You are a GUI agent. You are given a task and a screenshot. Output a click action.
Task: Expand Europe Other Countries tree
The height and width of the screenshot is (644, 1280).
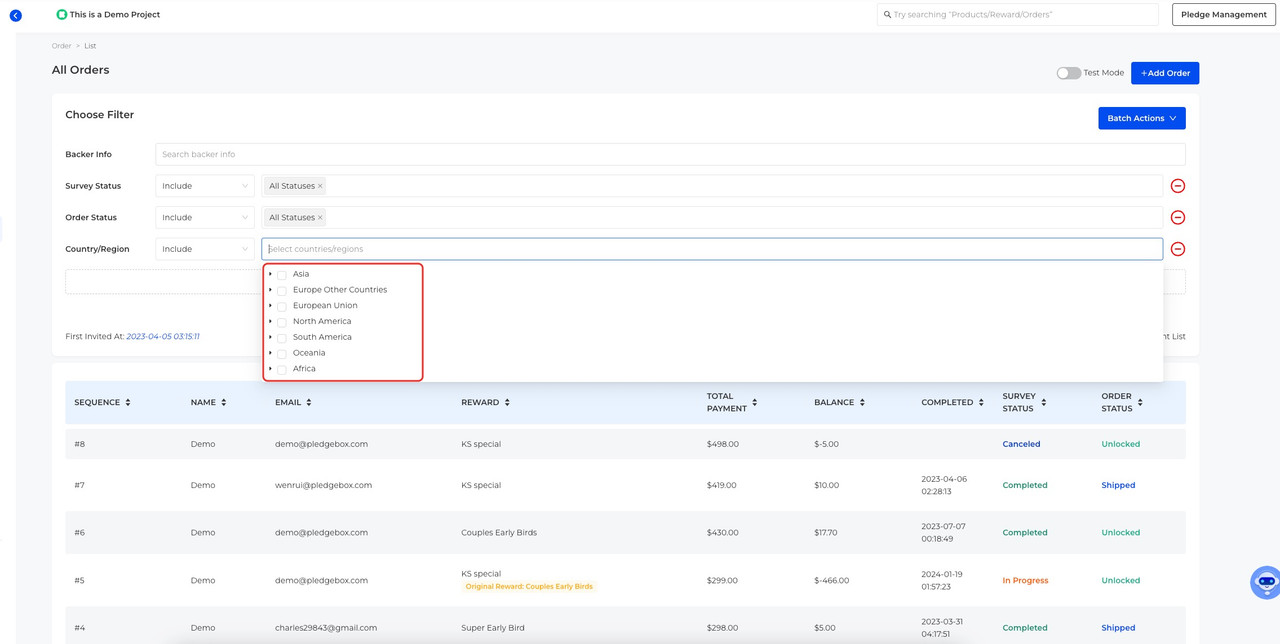(x=270, y=290)
